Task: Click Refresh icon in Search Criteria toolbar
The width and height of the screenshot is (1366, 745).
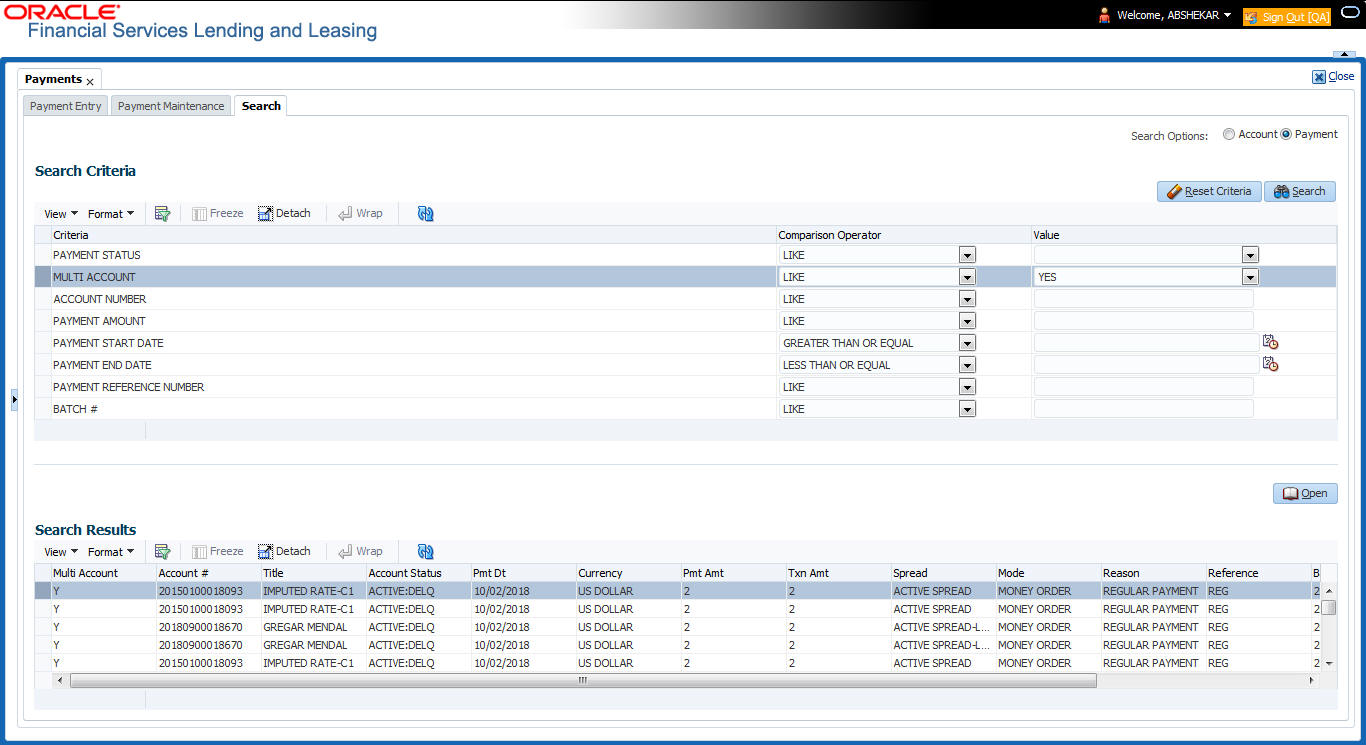Action: [x=425, y=213]
